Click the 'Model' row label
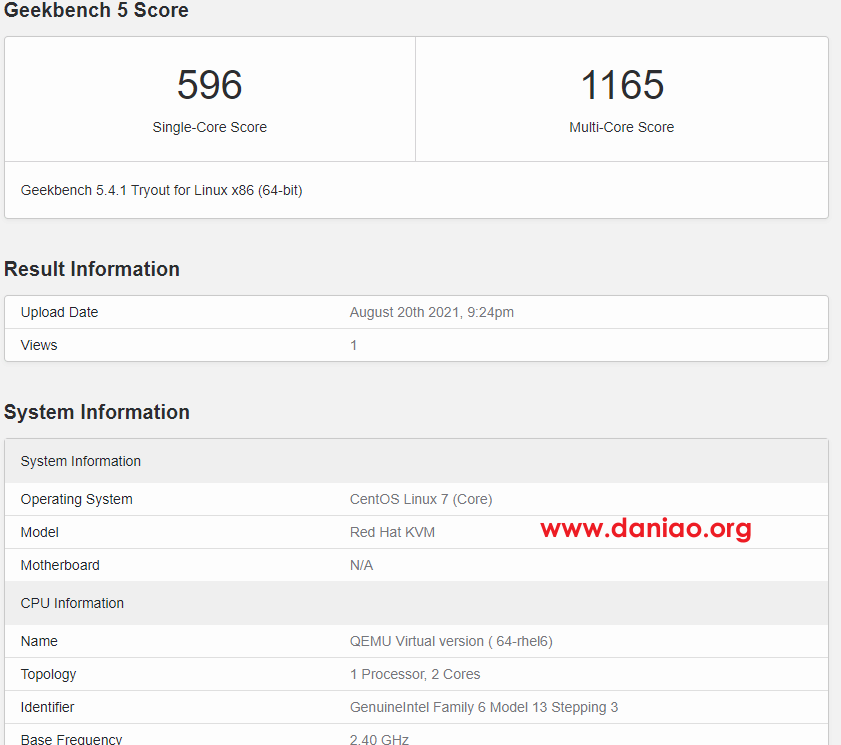This screenshot has height=745, width=841. click(x=40, y=532)
